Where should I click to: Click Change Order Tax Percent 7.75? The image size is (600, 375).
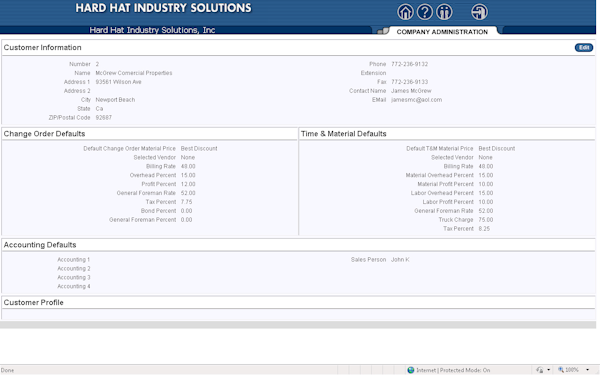click(186, 202)
